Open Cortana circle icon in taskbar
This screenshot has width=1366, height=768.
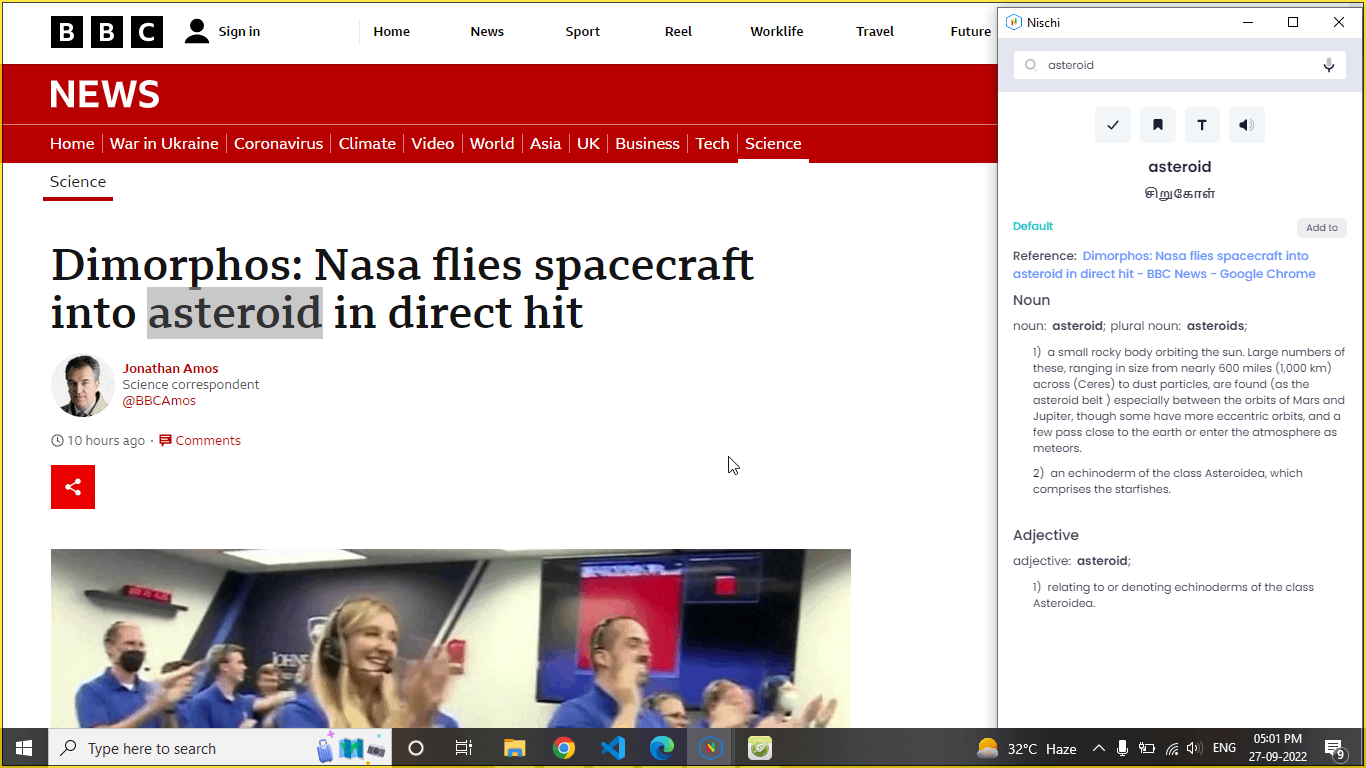[x=416, y=748]
